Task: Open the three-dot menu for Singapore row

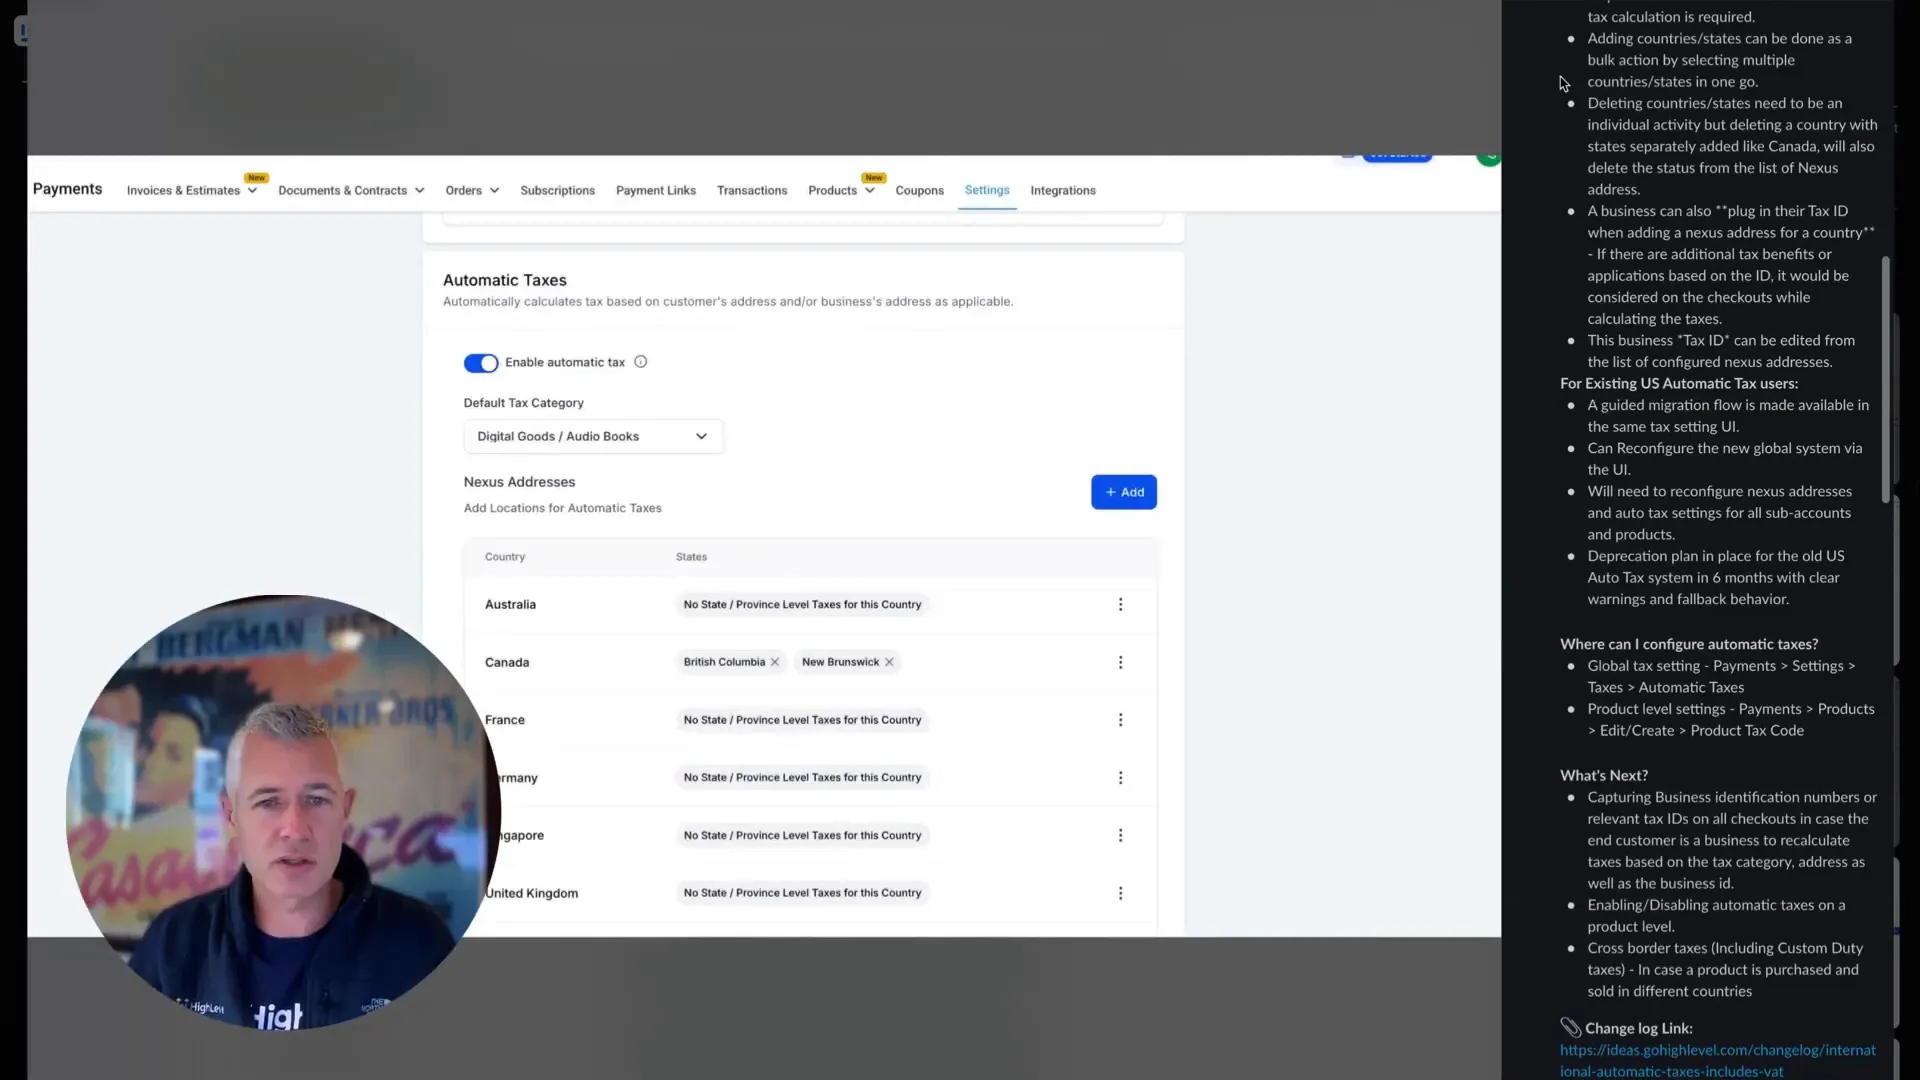Action: coord(1120,835)
